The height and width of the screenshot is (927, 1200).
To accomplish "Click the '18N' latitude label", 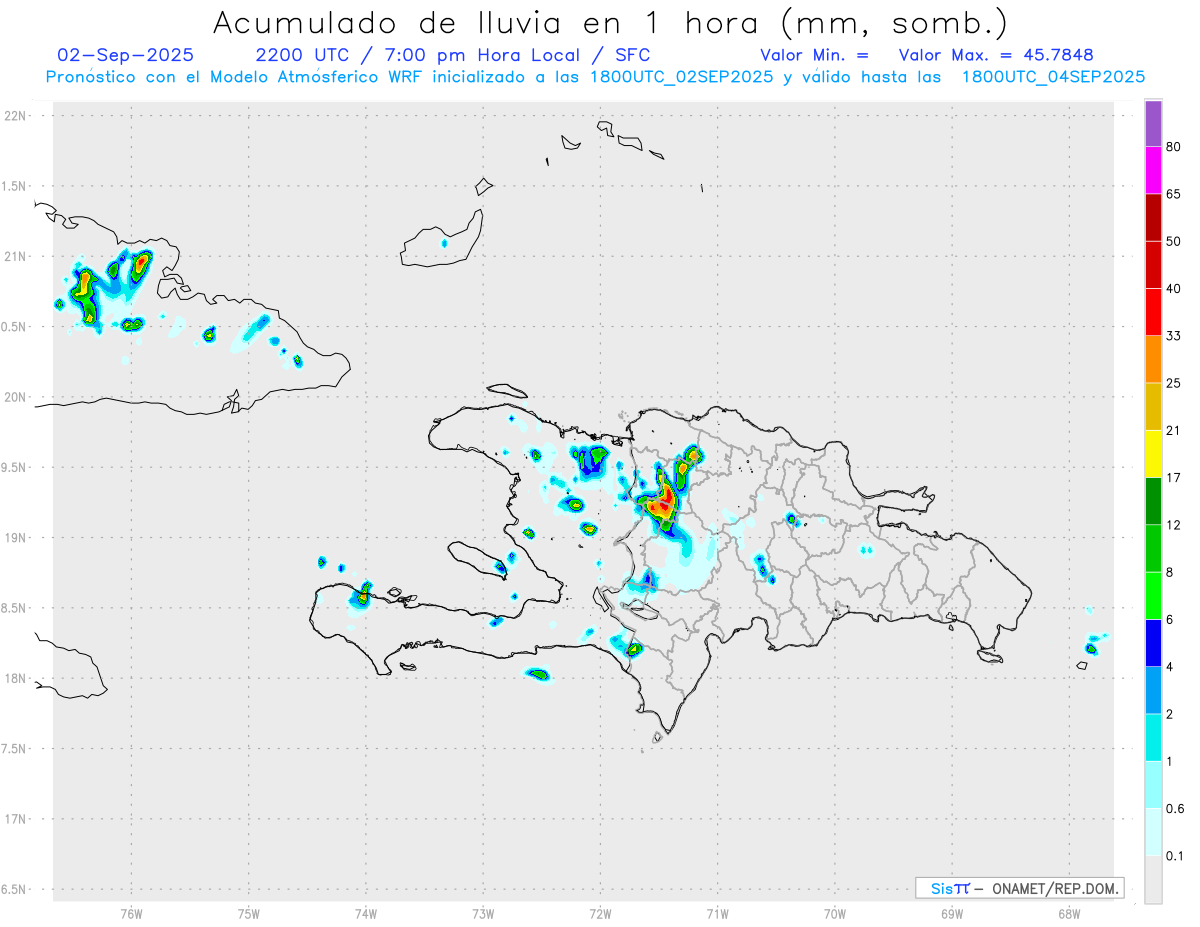I will (x=17, y=678).
